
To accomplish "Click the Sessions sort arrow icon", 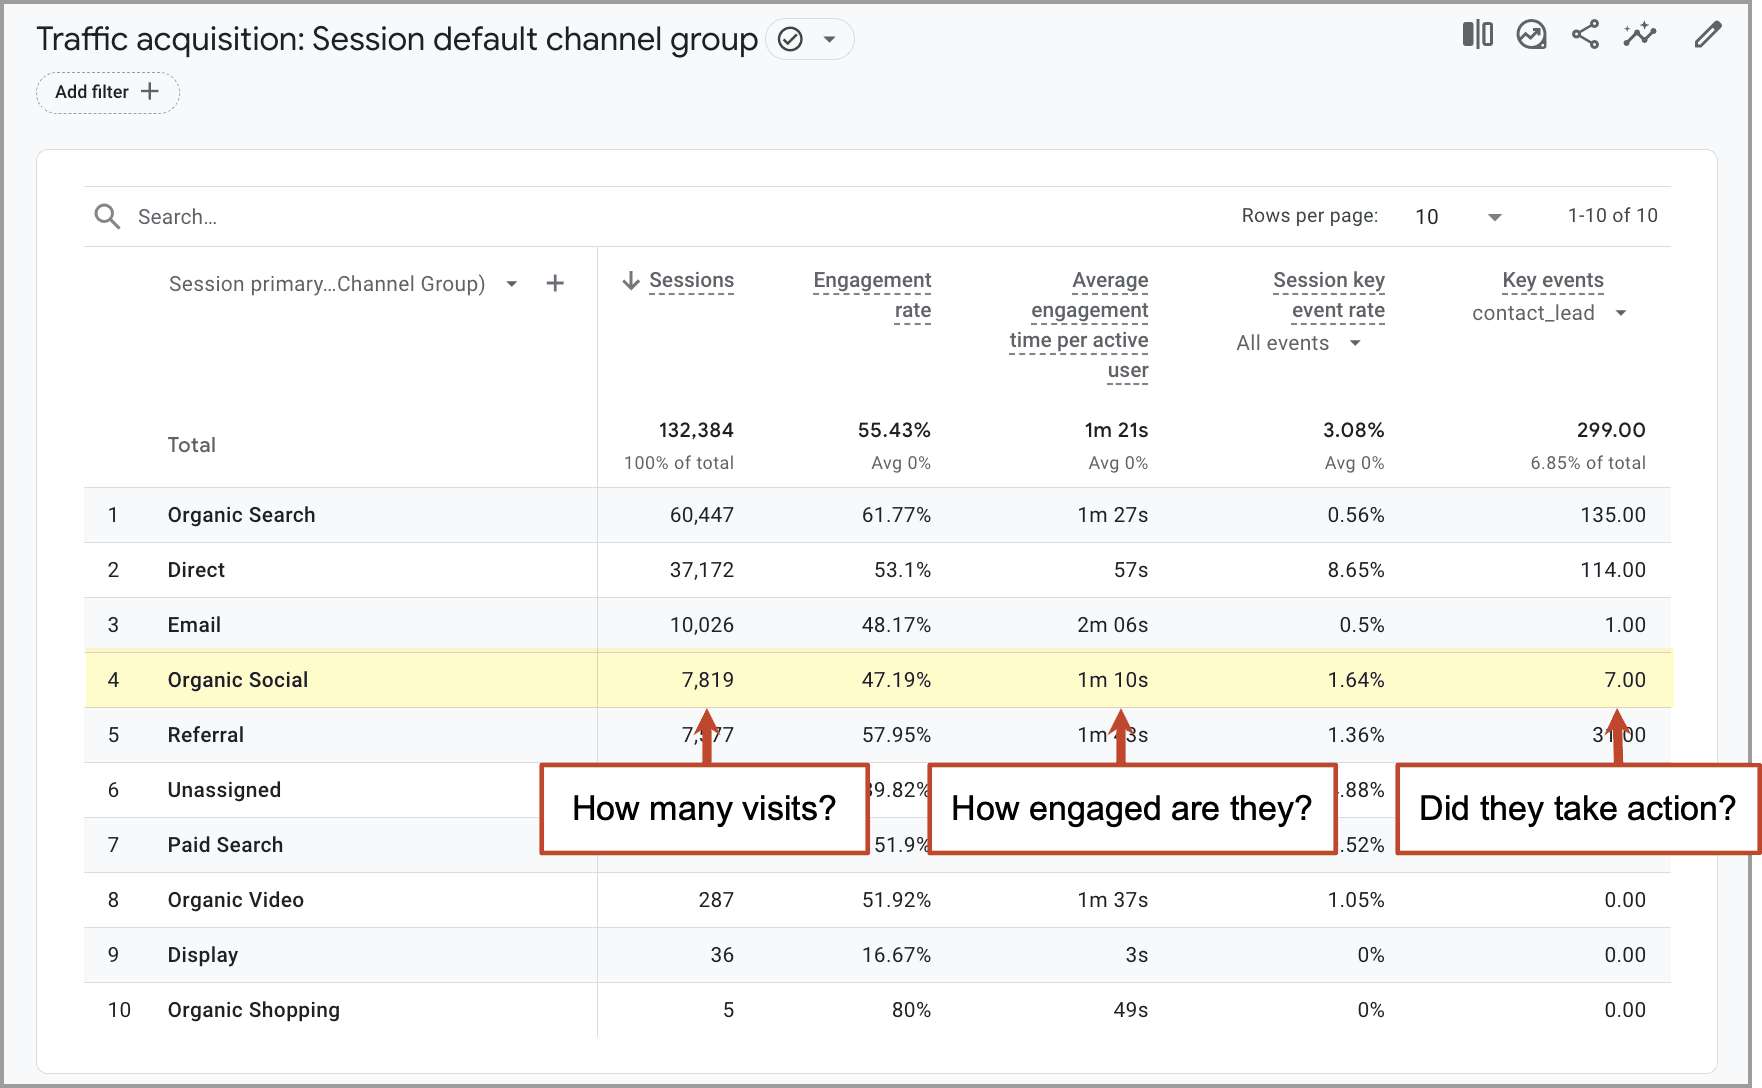I will [631, 281].
